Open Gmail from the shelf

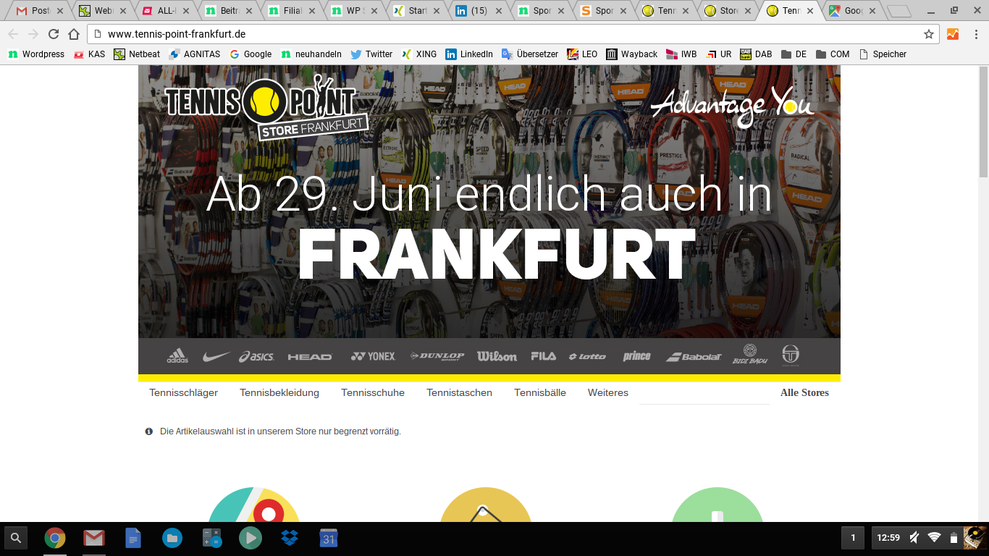tap(94, 538)
